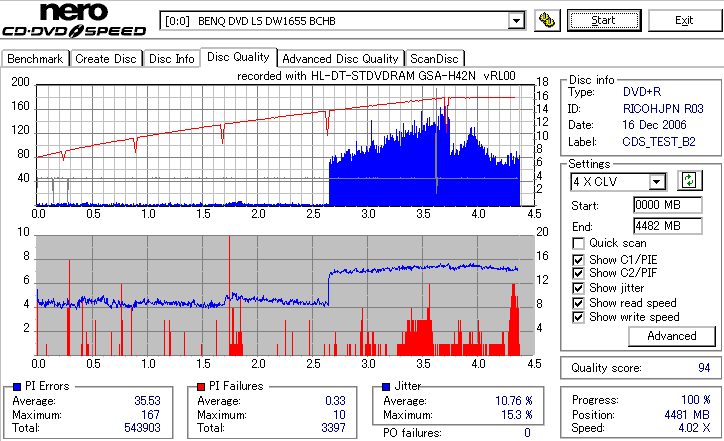The height and width of the screenshot is (441, 724).
Task: Click the Position value 4481 MB
Action: coord(687,415)
